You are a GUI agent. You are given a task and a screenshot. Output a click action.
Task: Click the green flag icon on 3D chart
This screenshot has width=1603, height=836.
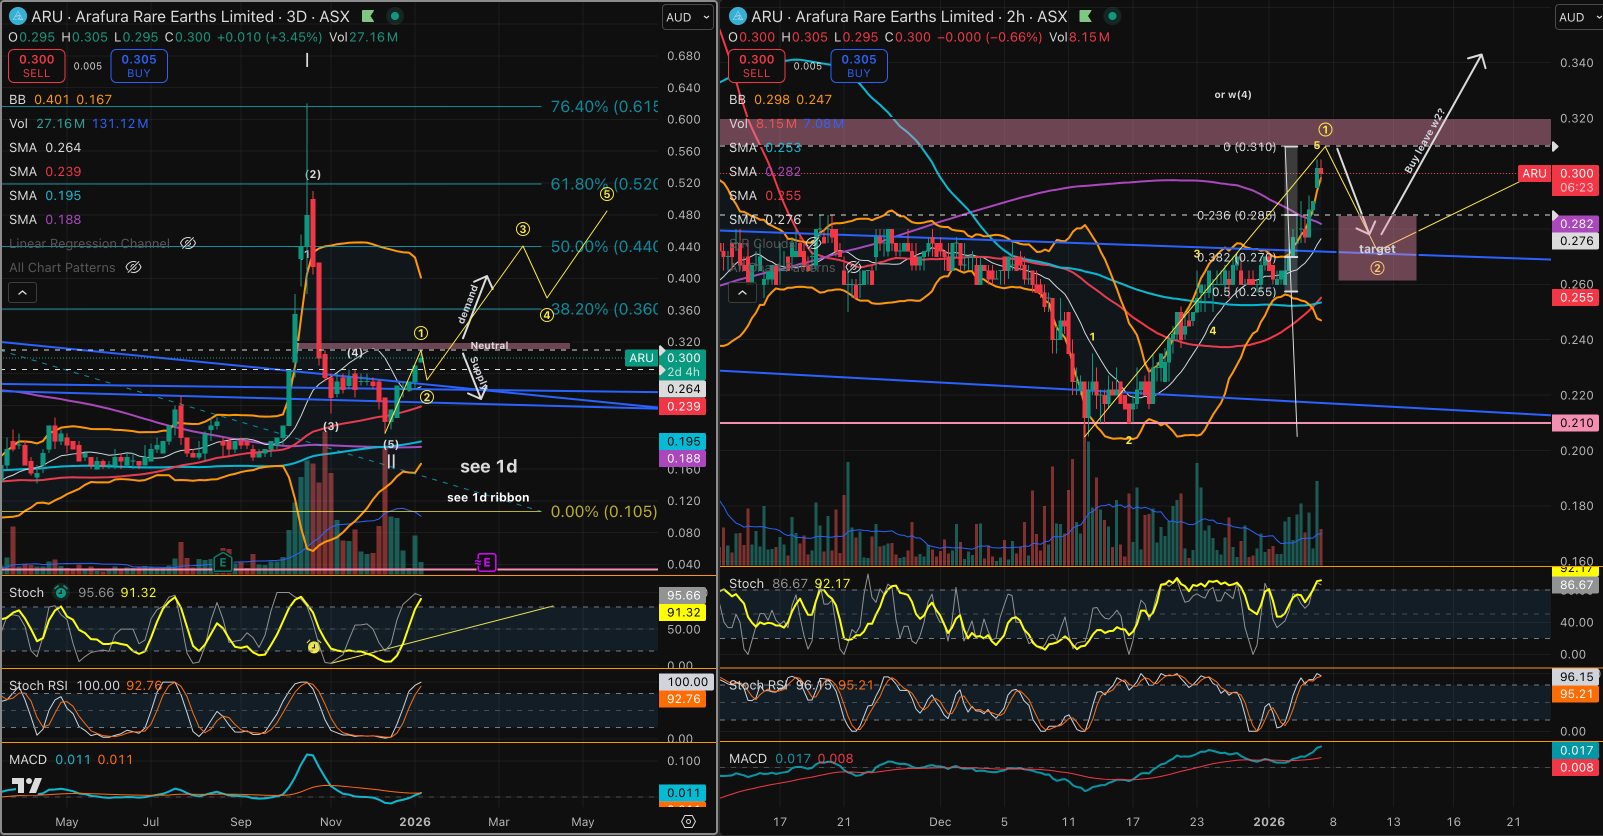tap(368, 16)
